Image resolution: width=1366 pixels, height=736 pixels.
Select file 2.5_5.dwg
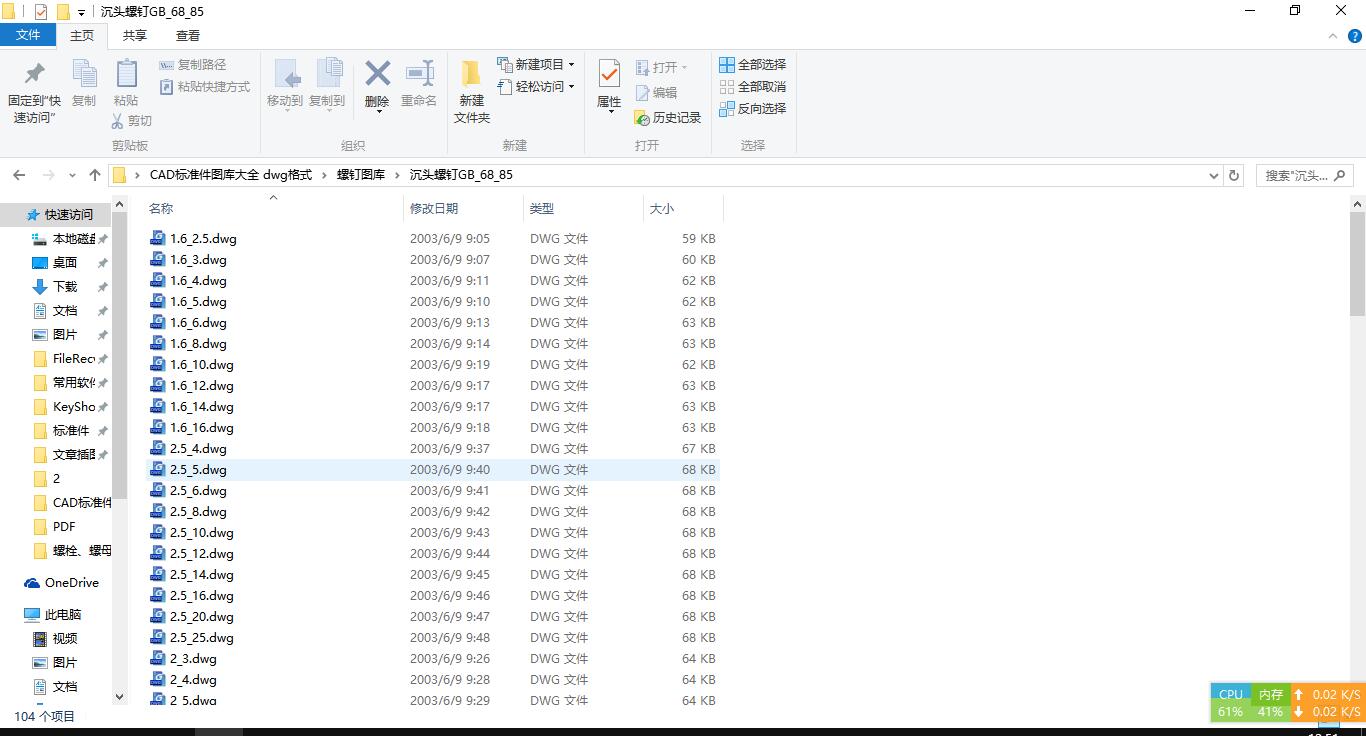pos(433,470)
